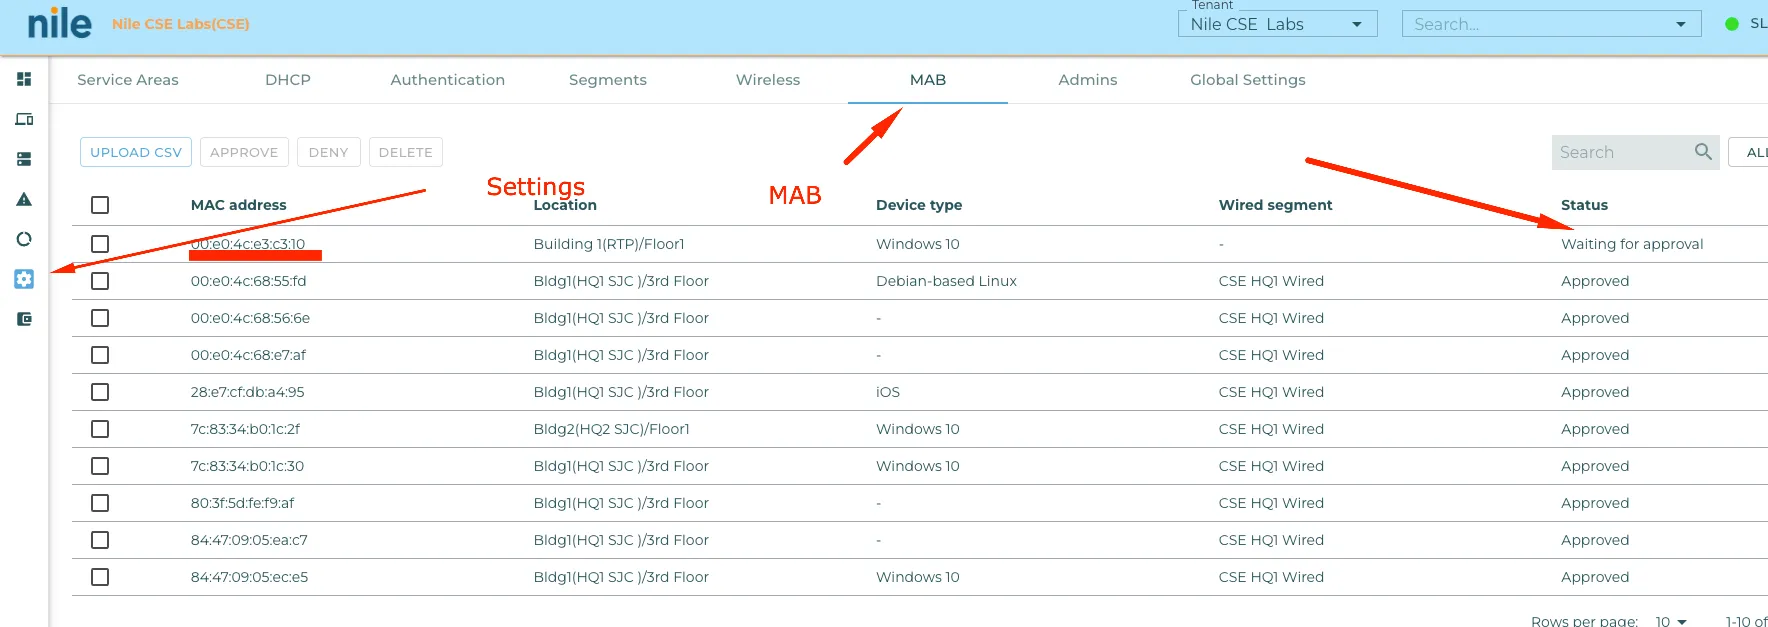This screenshot has height=627, width=1768.
Task: Select checkbox for MAC 00:e0:4c:68:e7:af
Action: (x=100, y=355)
